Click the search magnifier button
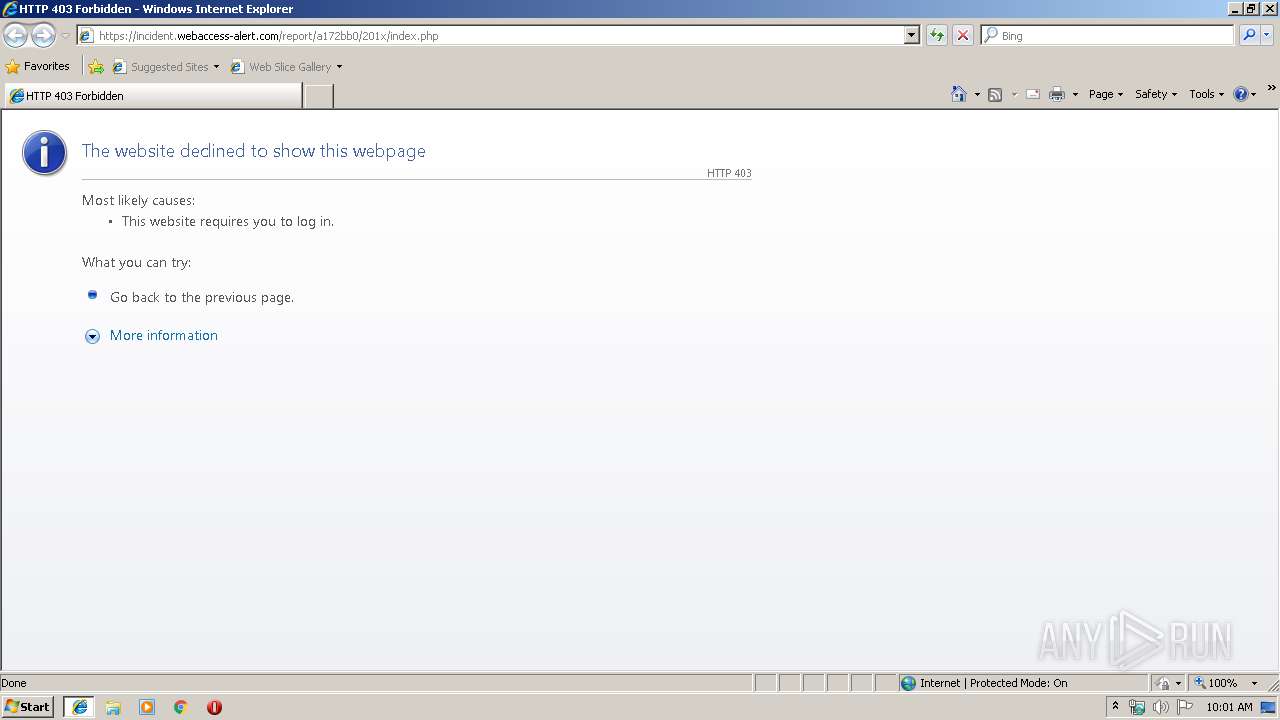Screen dimensions: 1280x720 [x=1248, y=36]
